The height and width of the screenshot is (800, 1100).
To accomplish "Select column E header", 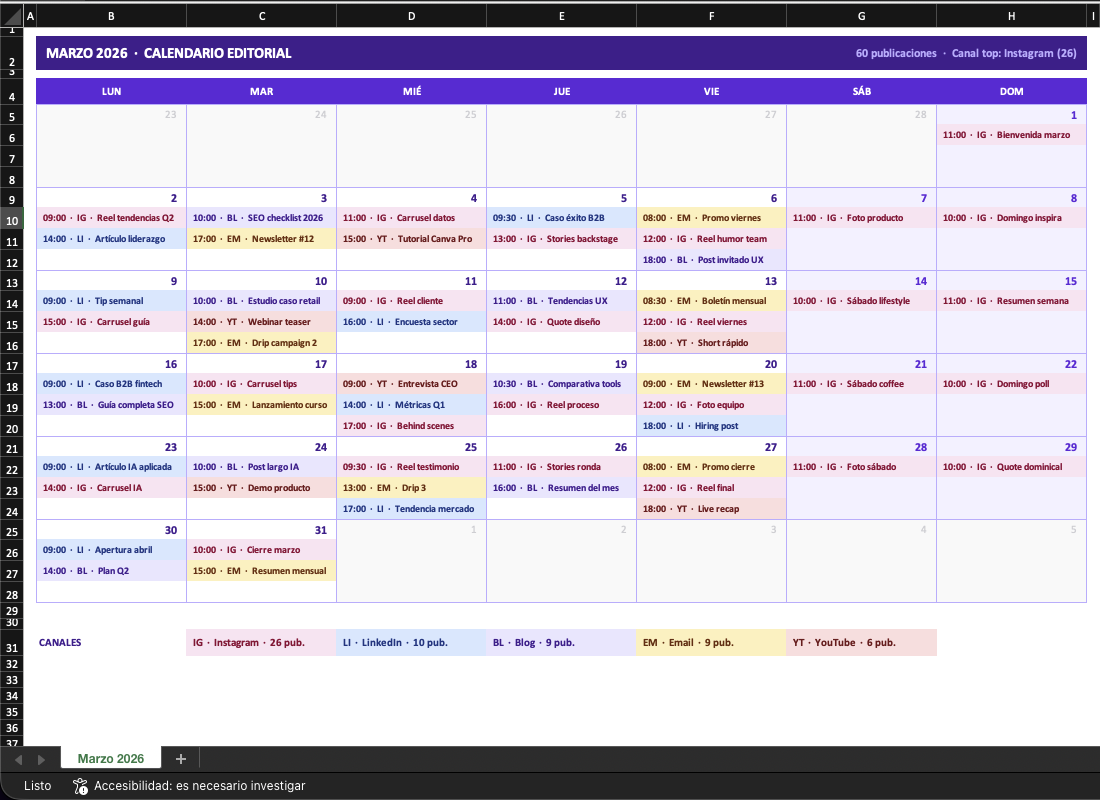I will coord(562,15).
